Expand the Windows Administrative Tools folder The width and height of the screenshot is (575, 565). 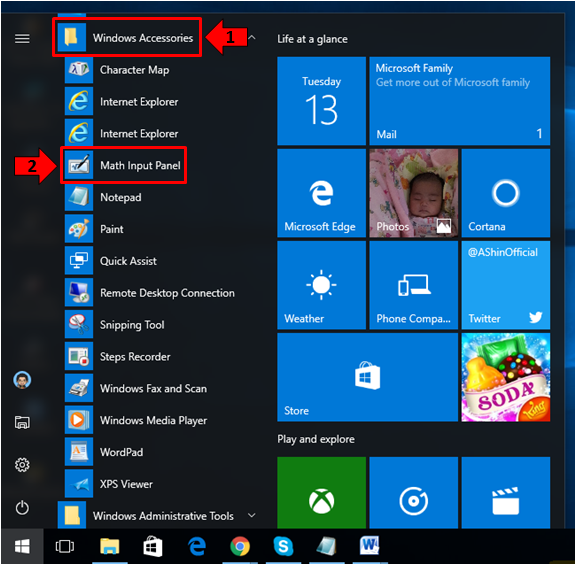[x=252, y=515]
